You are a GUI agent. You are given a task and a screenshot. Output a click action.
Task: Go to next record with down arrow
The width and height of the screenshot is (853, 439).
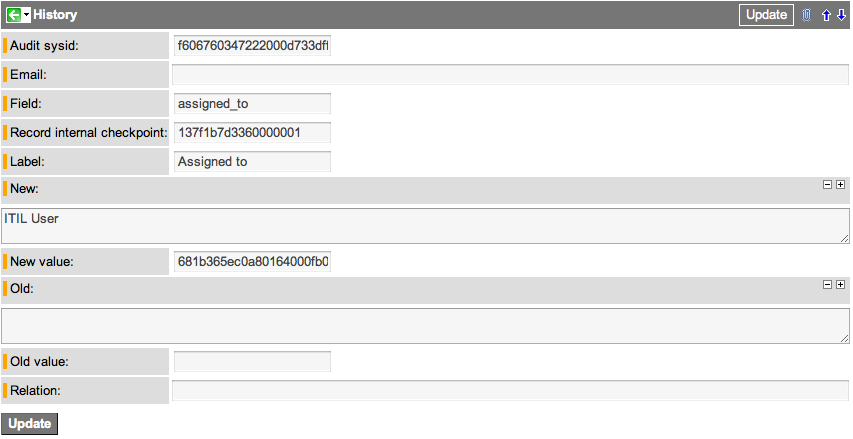coord(842,15)
